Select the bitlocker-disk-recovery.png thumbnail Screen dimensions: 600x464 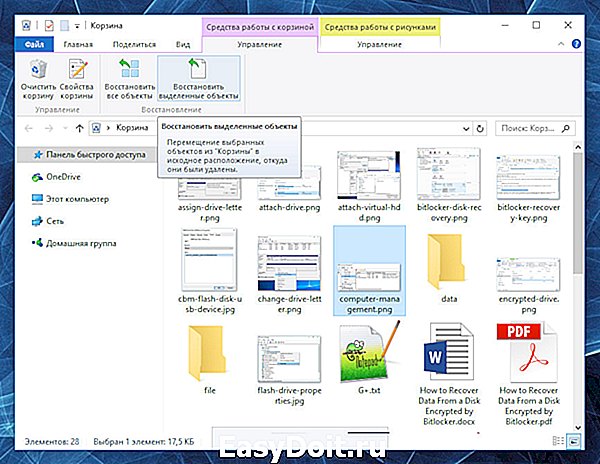[449, 174]
